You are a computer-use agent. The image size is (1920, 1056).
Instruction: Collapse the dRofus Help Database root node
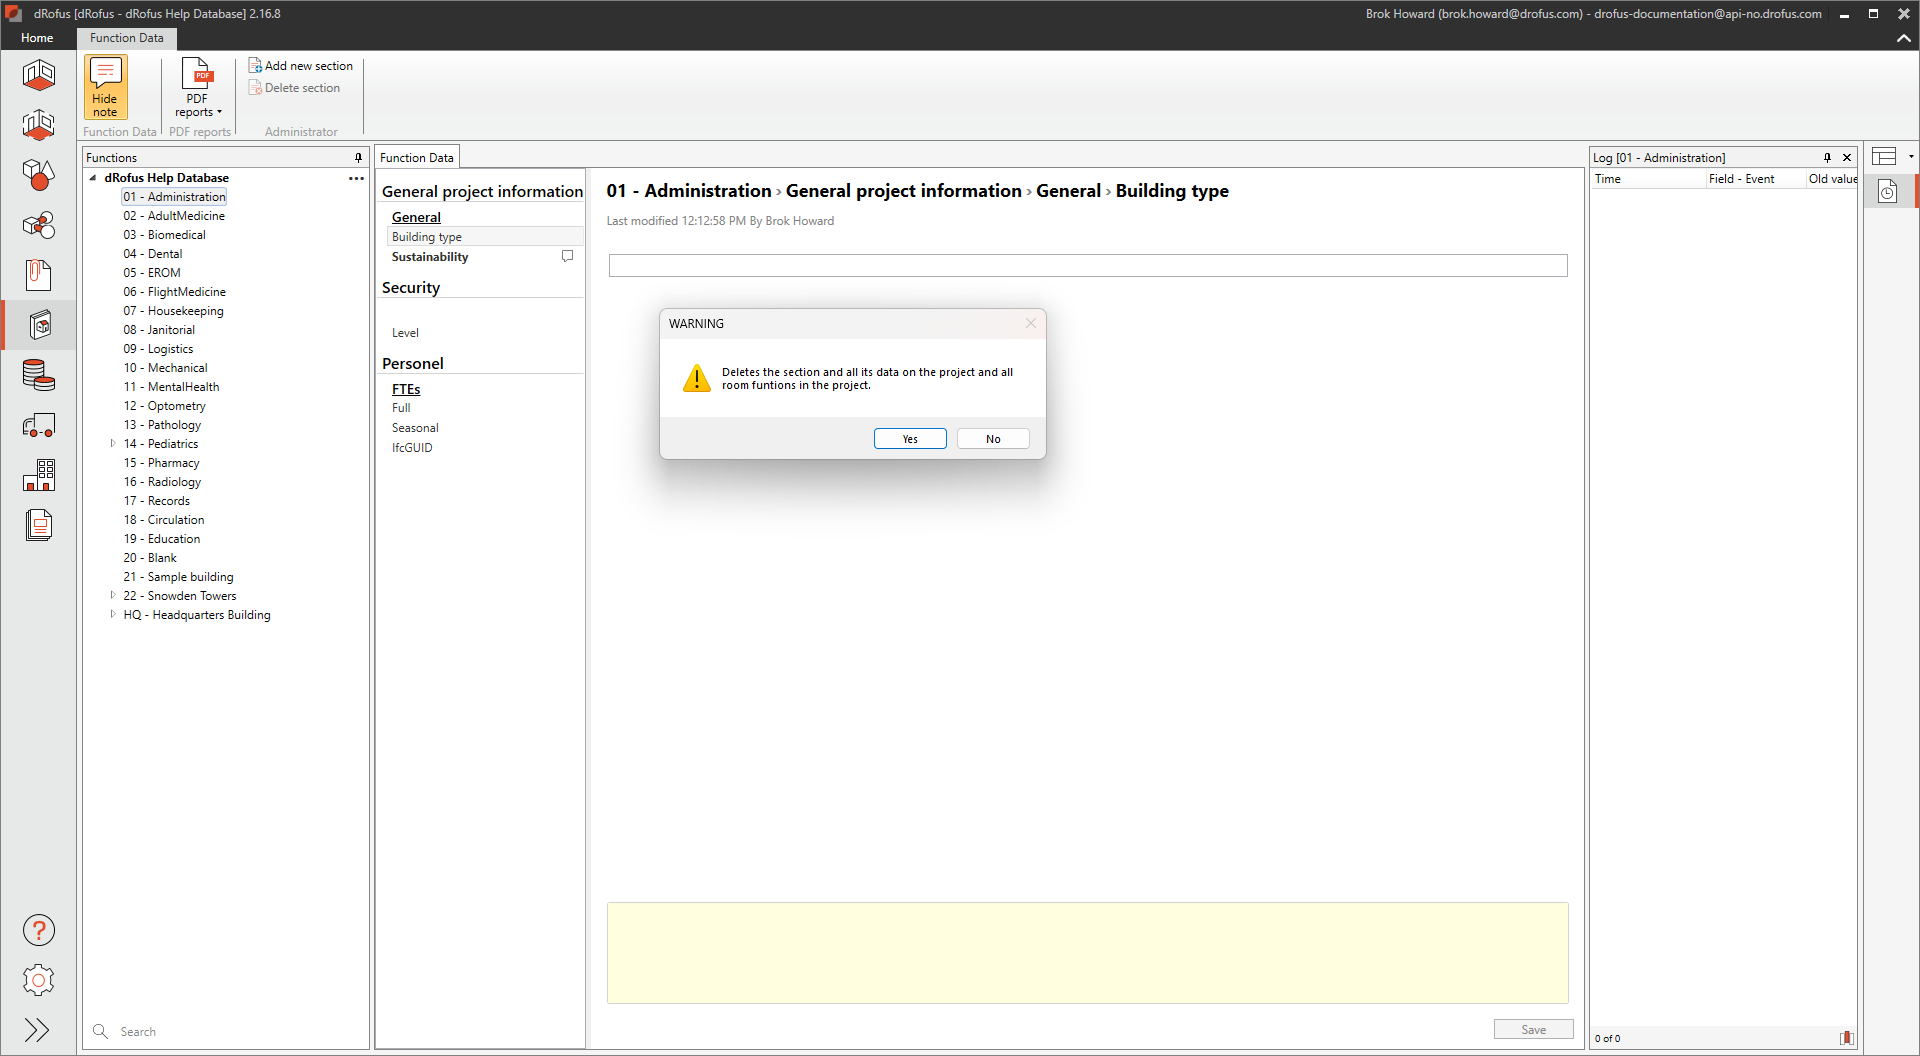94,178
